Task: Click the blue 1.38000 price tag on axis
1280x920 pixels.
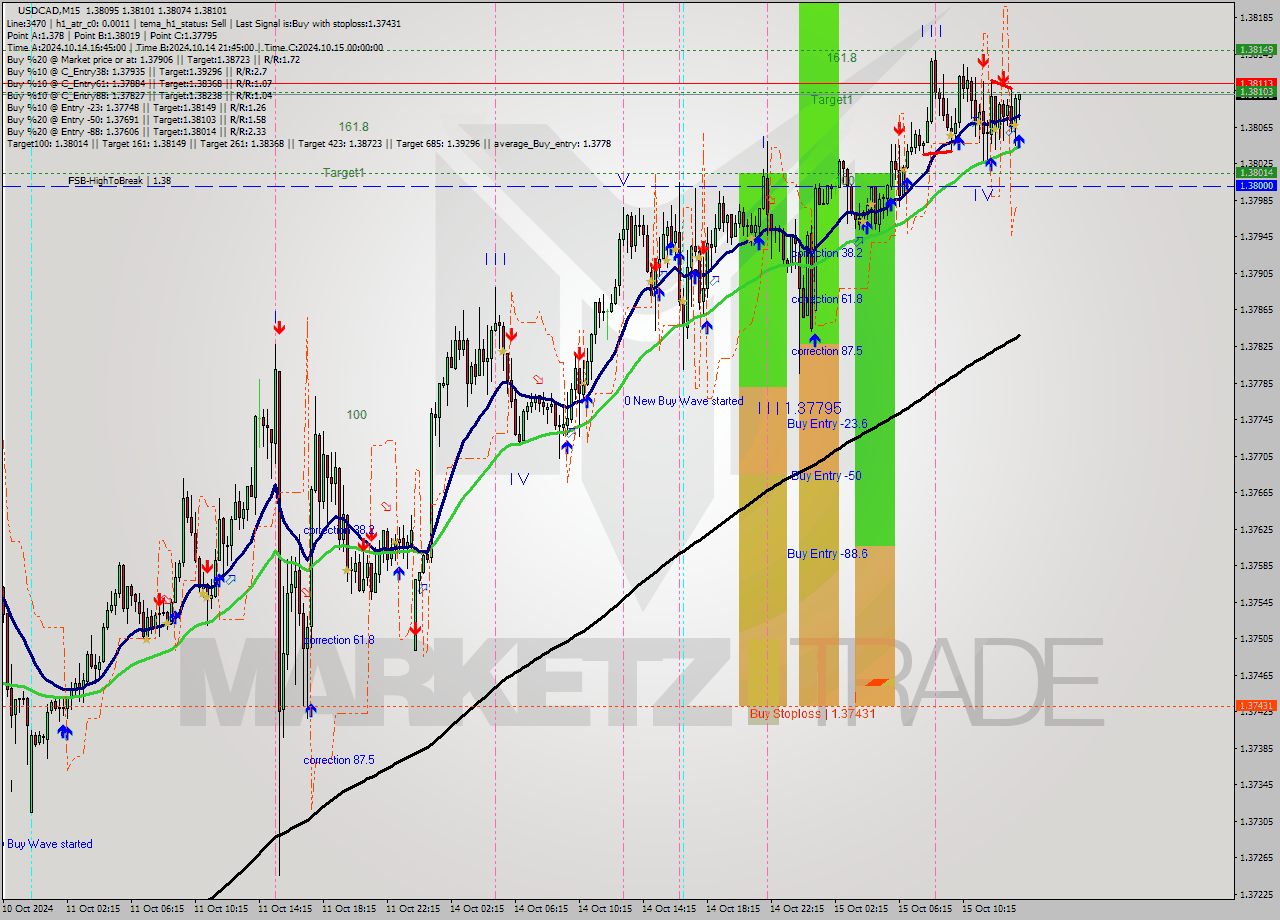Action: [x=1255, y=186]
